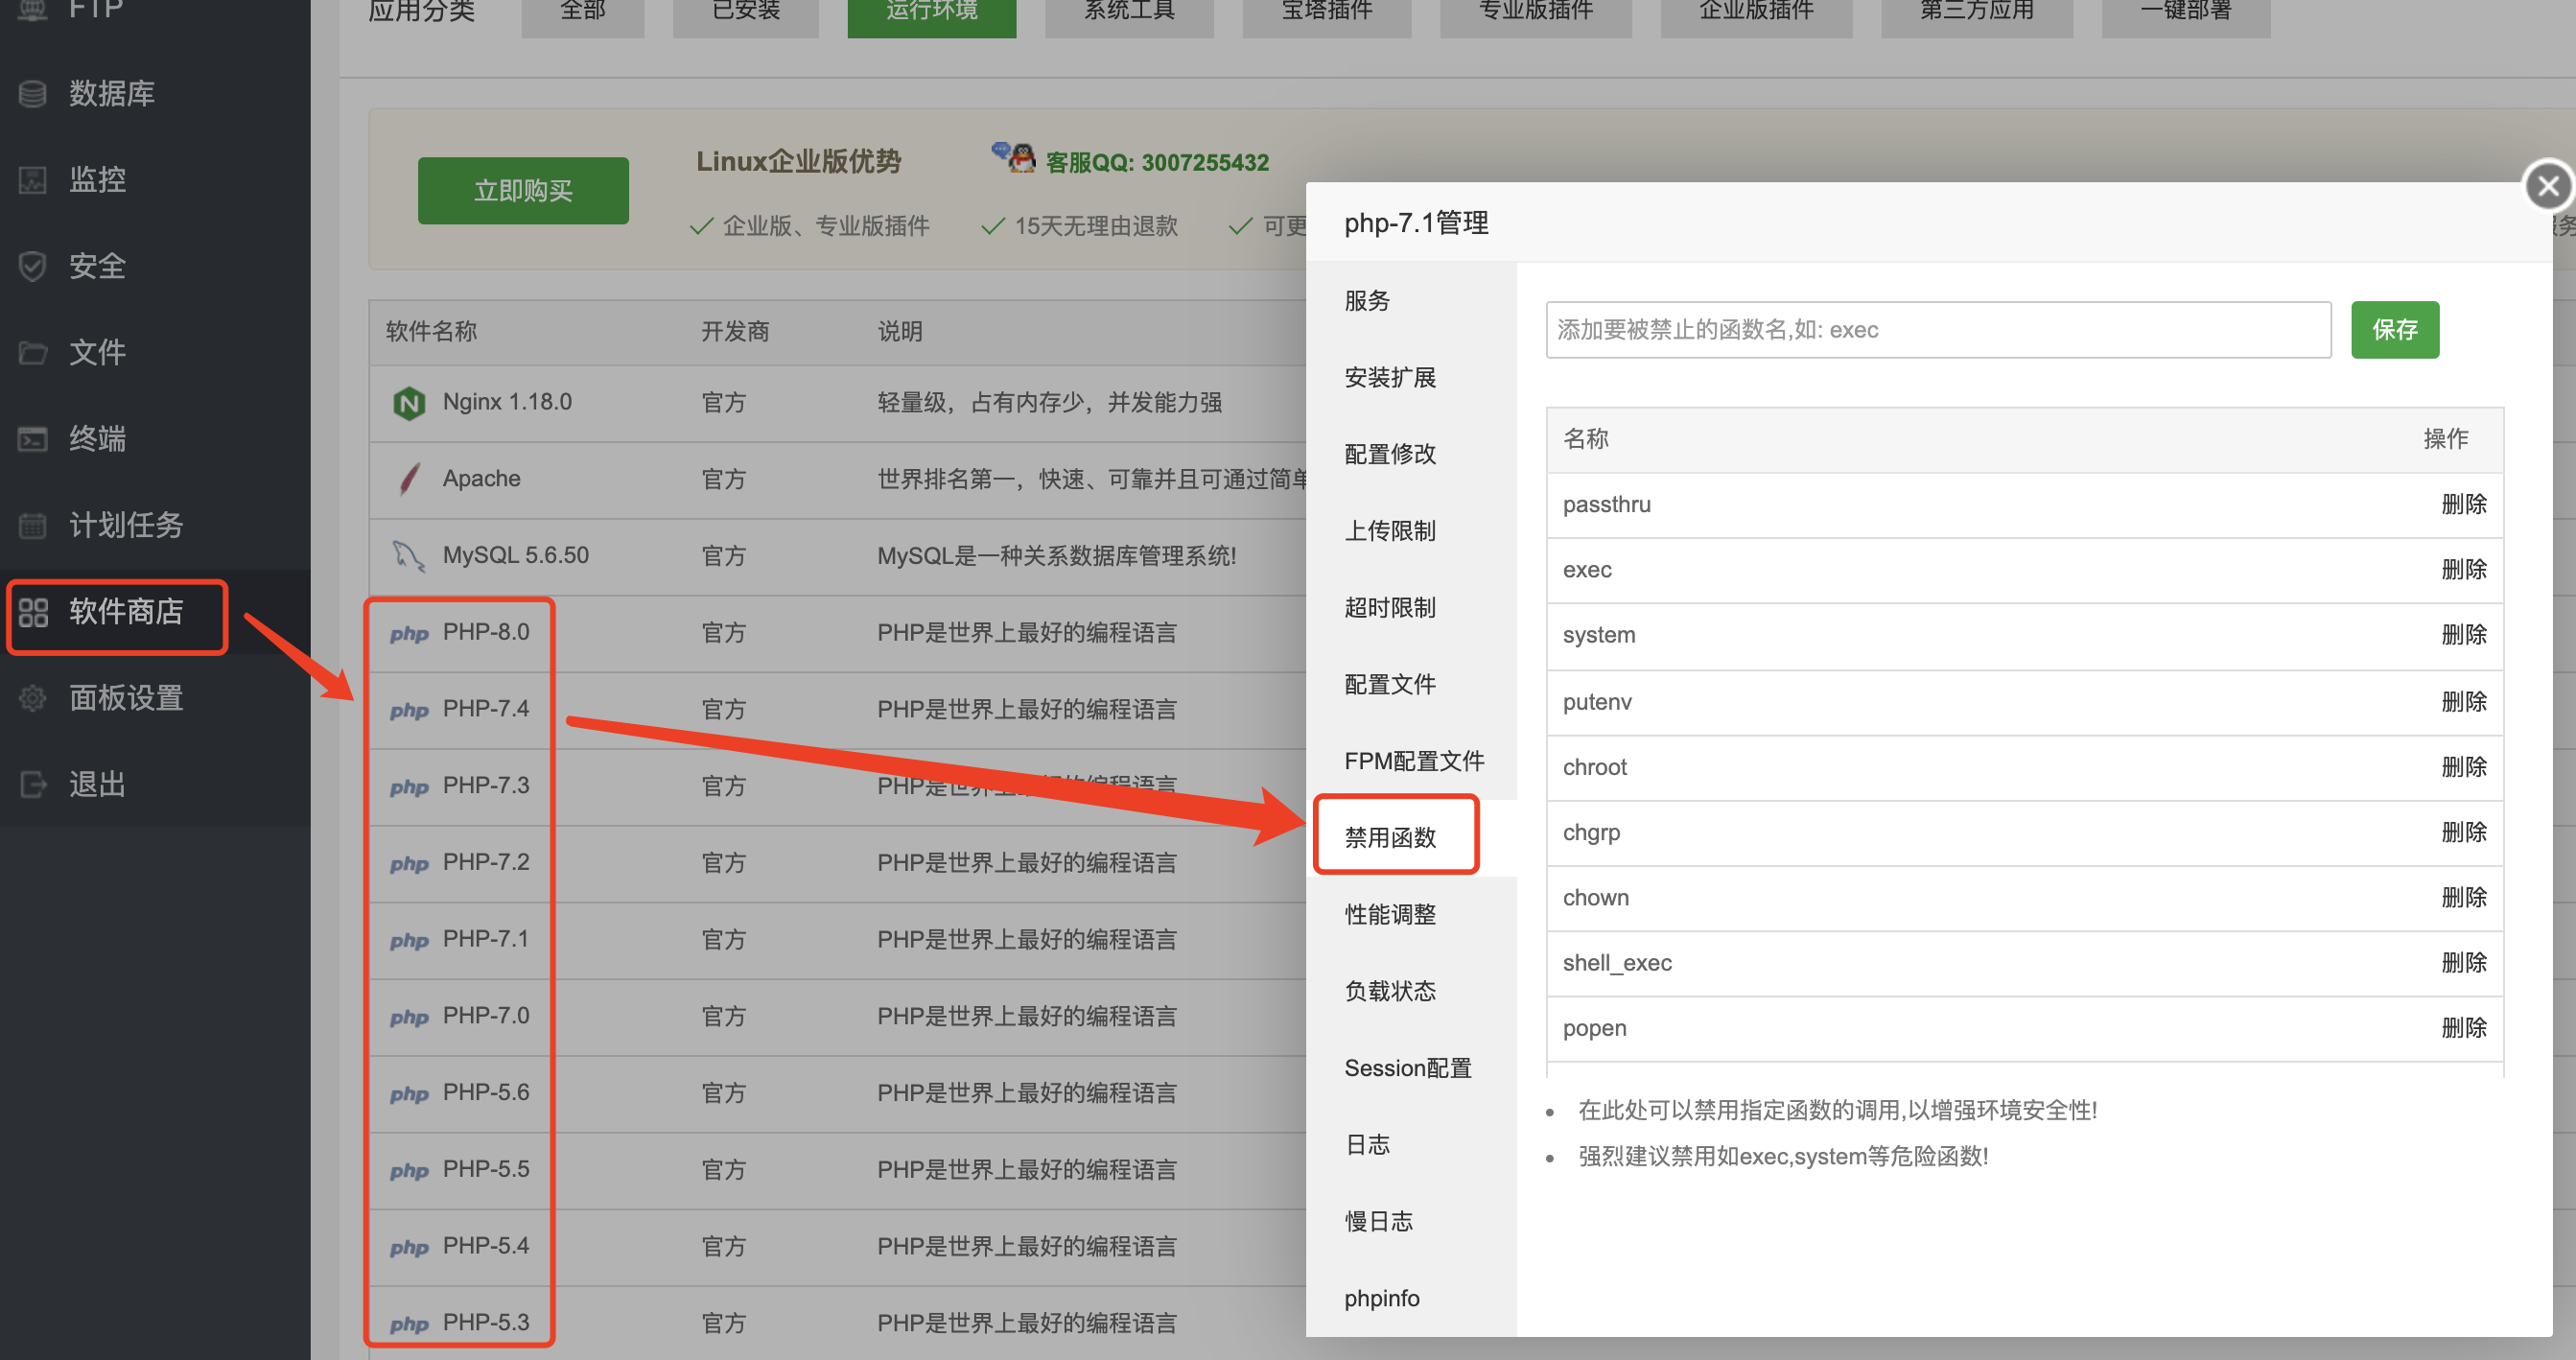Click the Nginx logo icon

409,403
